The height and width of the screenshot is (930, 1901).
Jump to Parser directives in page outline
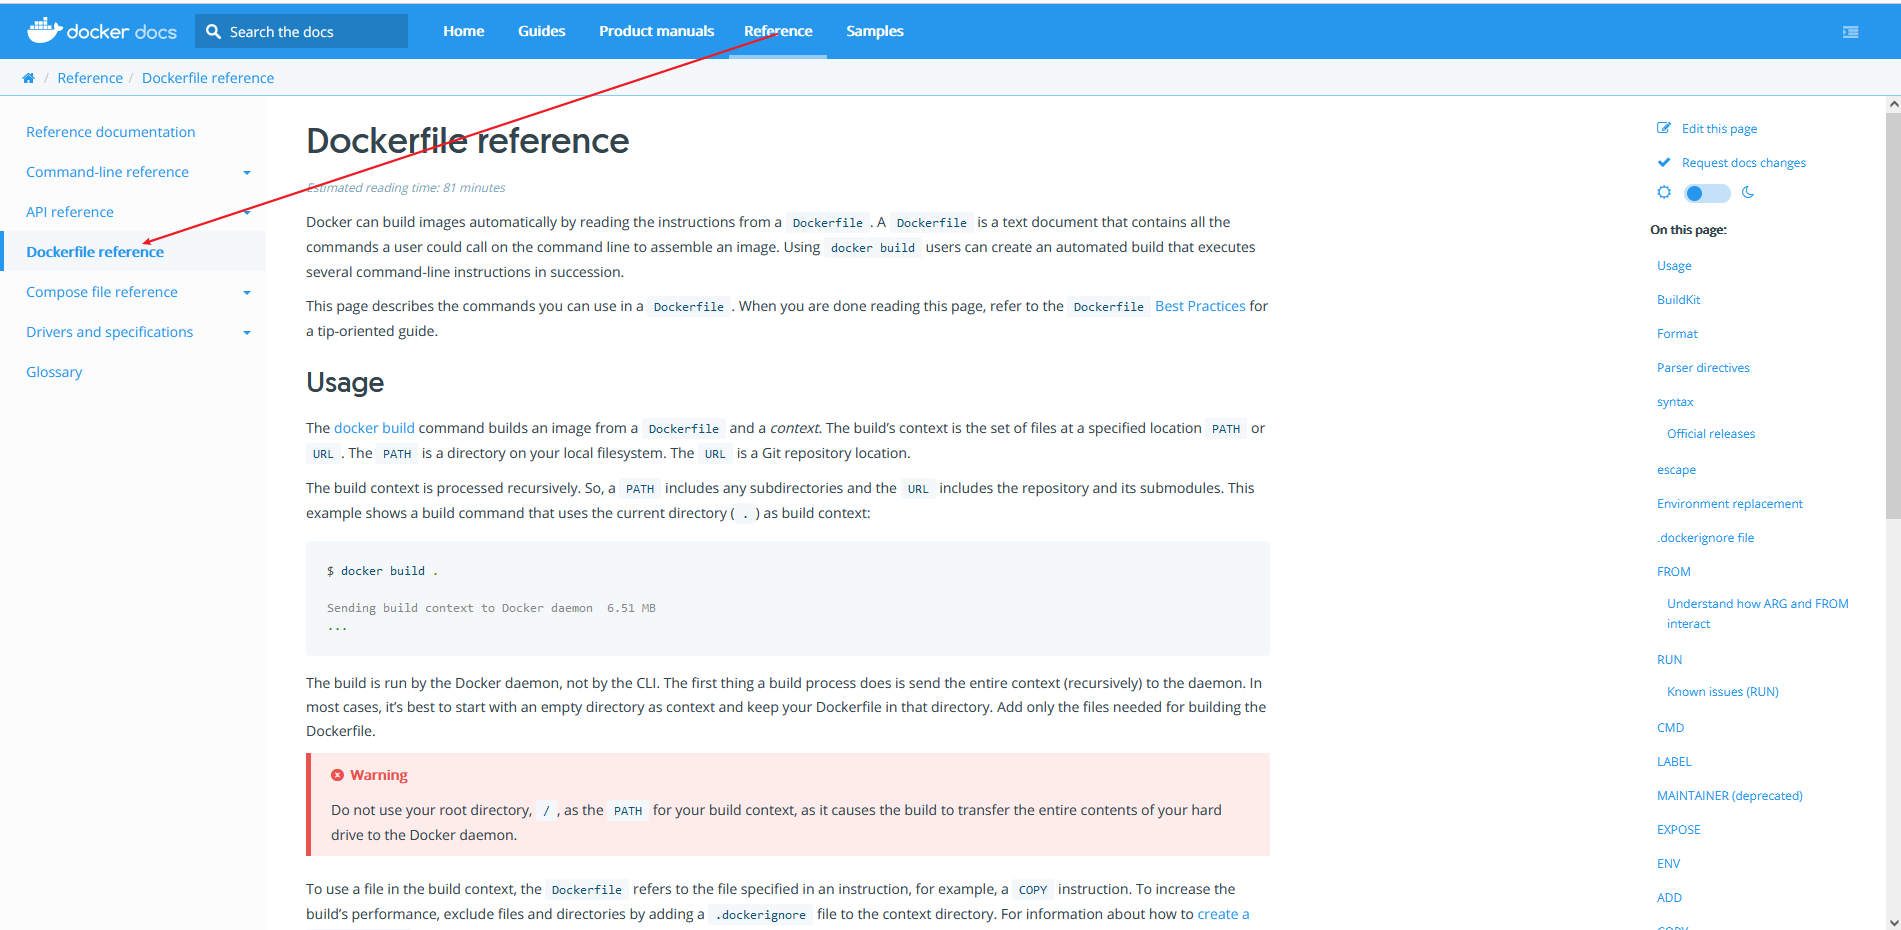1703,368
